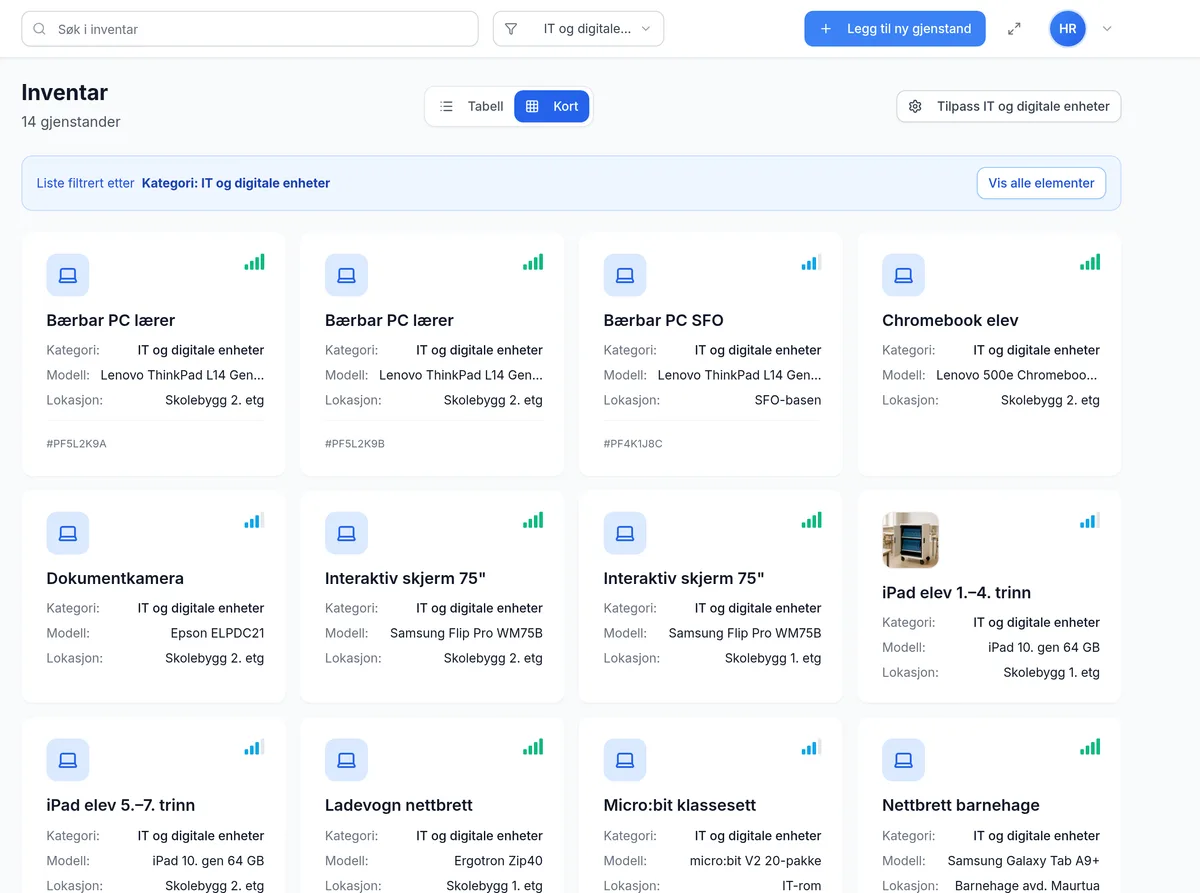Click Vis alle elementer button
1200x893 pixels.
click(x=1041, y=183)
